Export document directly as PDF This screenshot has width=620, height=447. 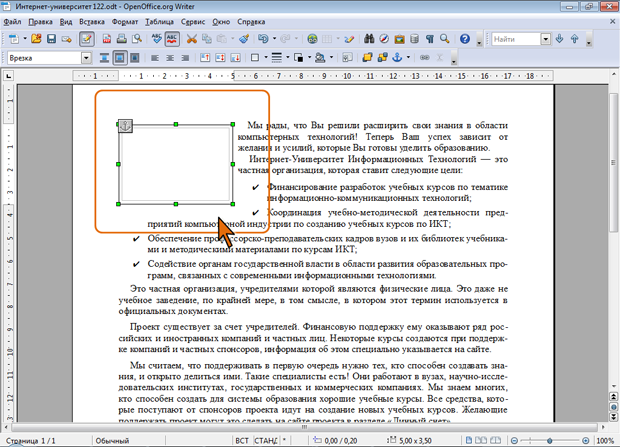(109, 39)
